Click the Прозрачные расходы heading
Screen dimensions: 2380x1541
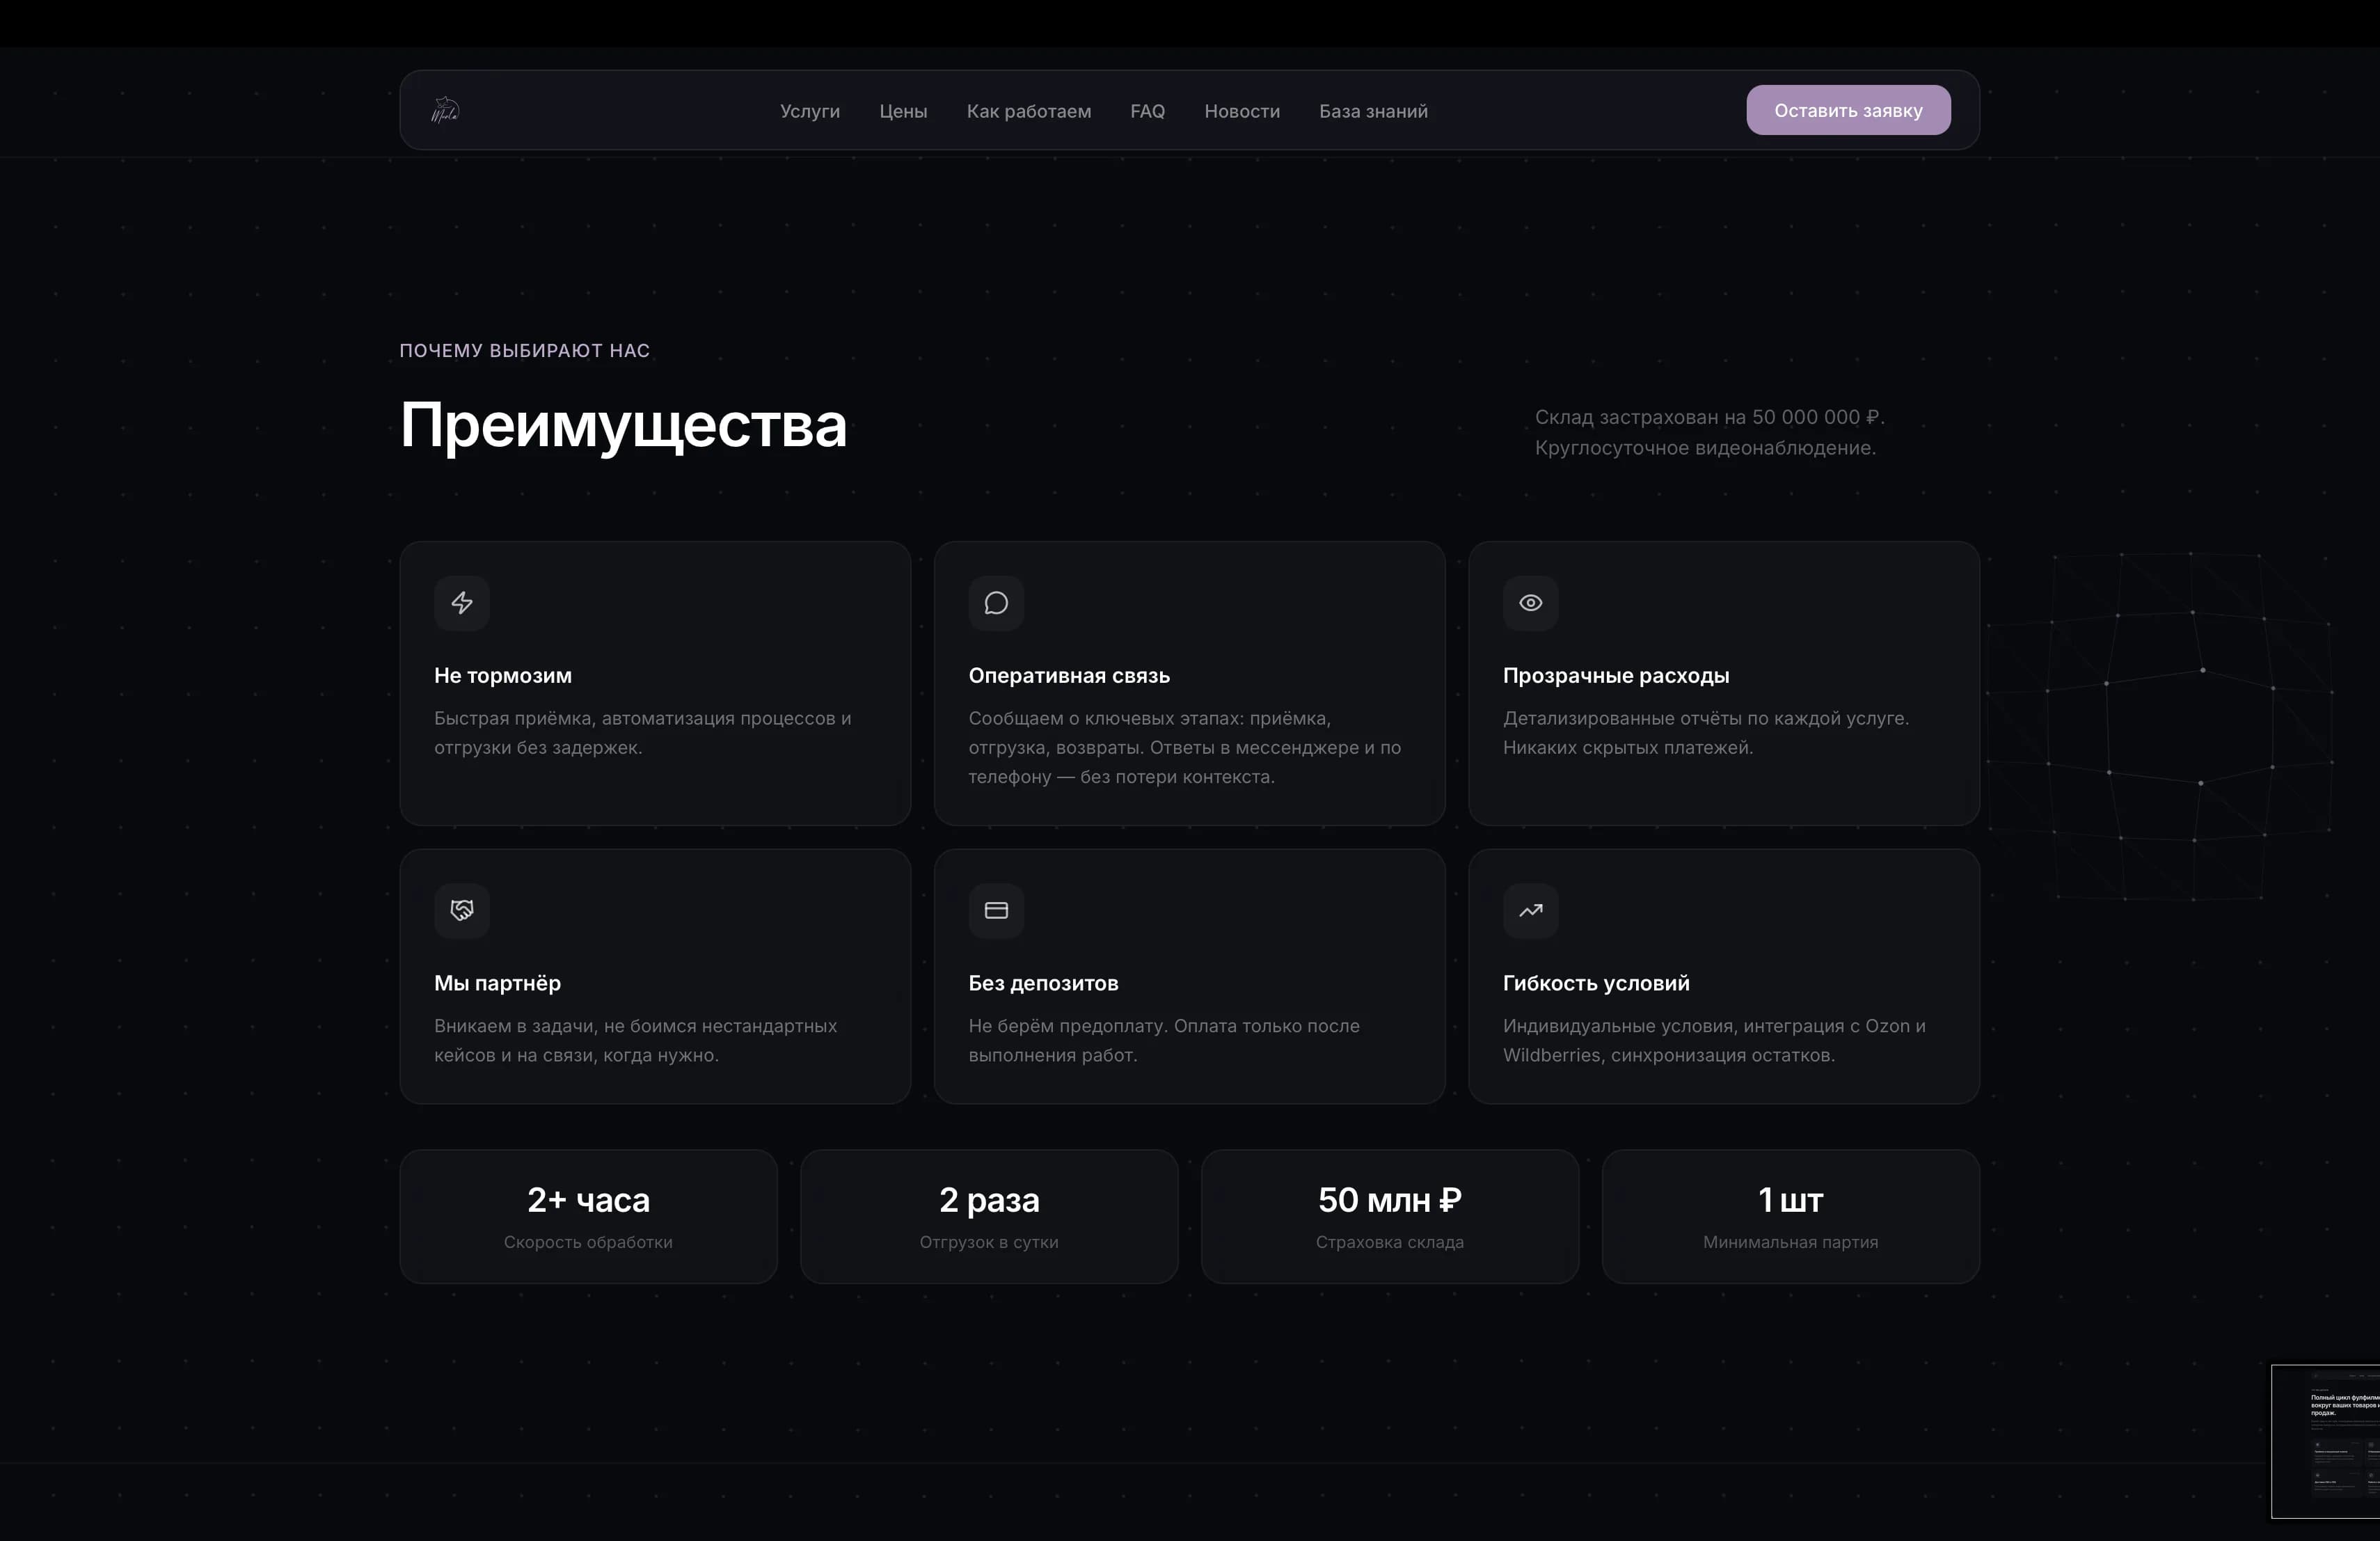(1616, 676)
